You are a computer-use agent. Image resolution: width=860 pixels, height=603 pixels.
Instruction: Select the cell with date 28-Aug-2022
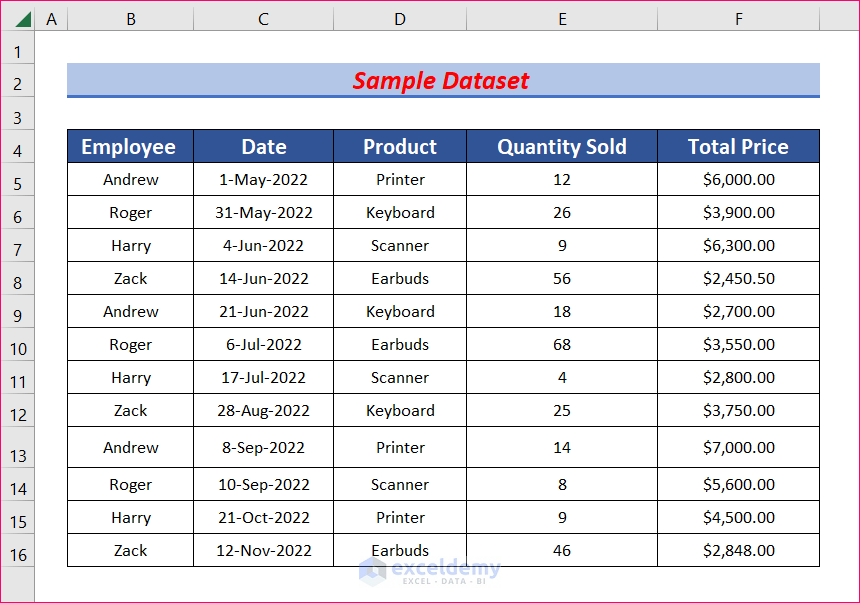pos(263,410)
